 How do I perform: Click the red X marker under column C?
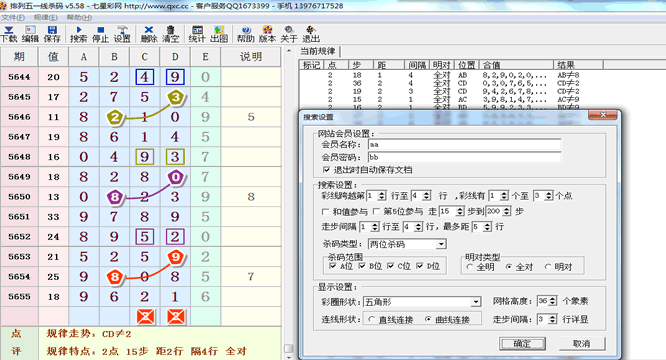coord(145,317)
